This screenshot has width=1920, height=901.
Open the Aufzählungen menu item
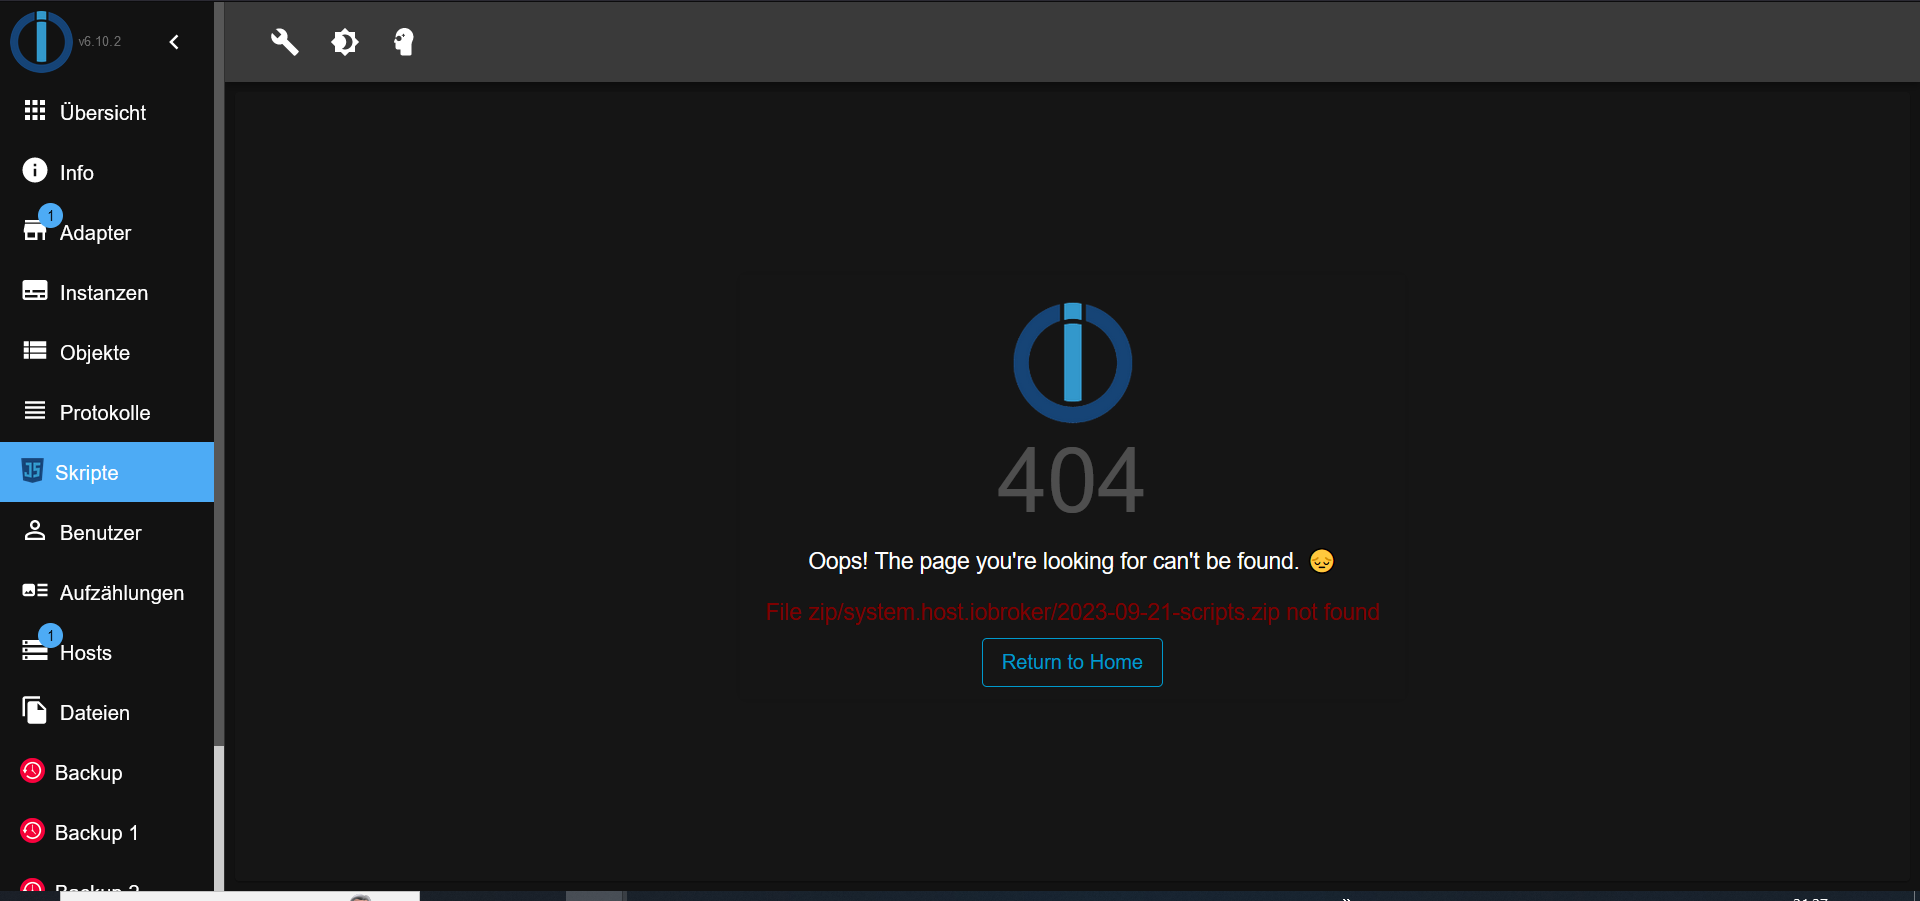click(x=107, y=592)
